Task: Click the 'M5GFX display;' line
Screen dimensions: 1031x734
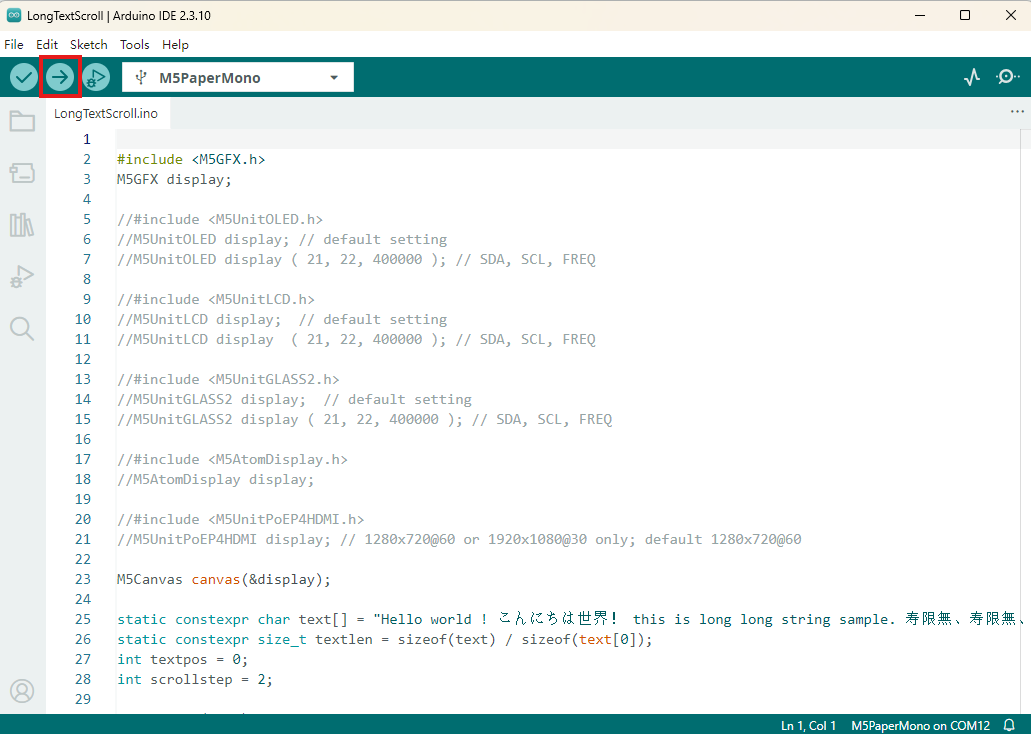Action: coord(174,180)
